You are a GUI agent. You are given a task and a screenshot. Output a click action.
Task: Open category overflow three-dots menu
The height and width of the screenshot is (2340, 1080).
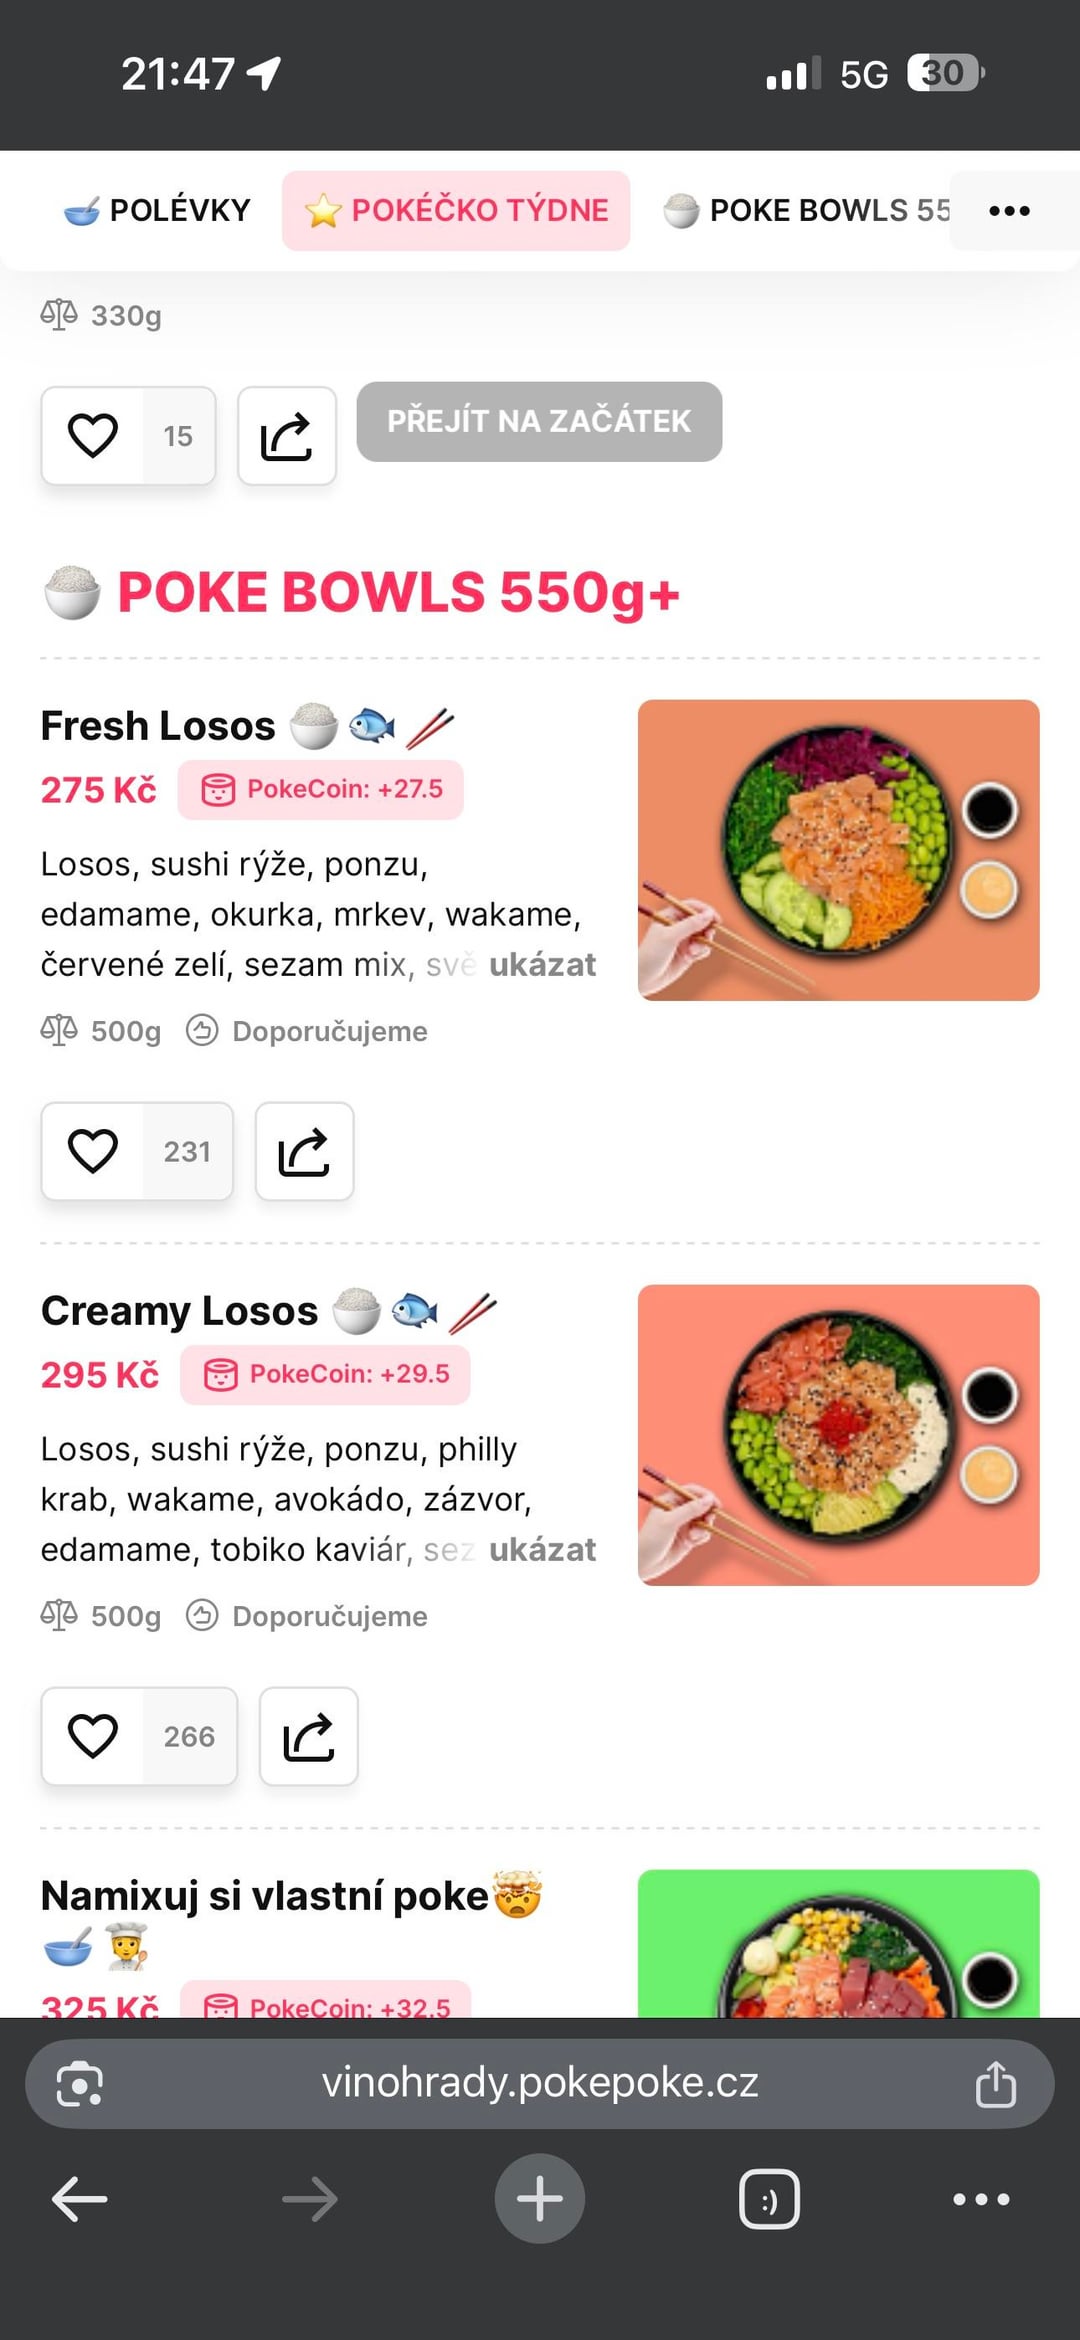[x=1009, y=211]
